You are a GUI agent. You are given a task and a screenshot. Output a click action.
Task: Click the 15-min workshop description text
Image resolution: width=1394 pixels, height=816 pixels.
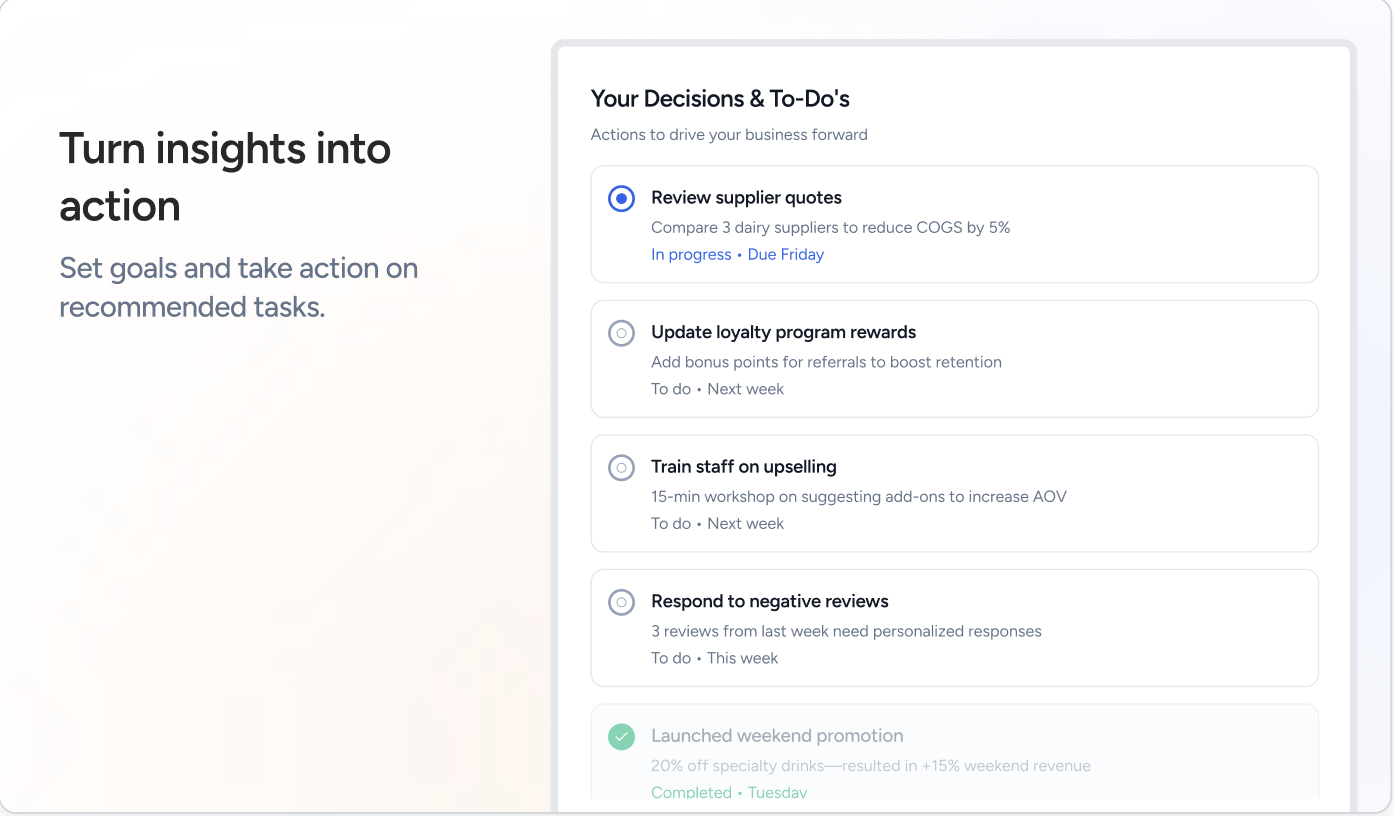(x=858, y=496)
